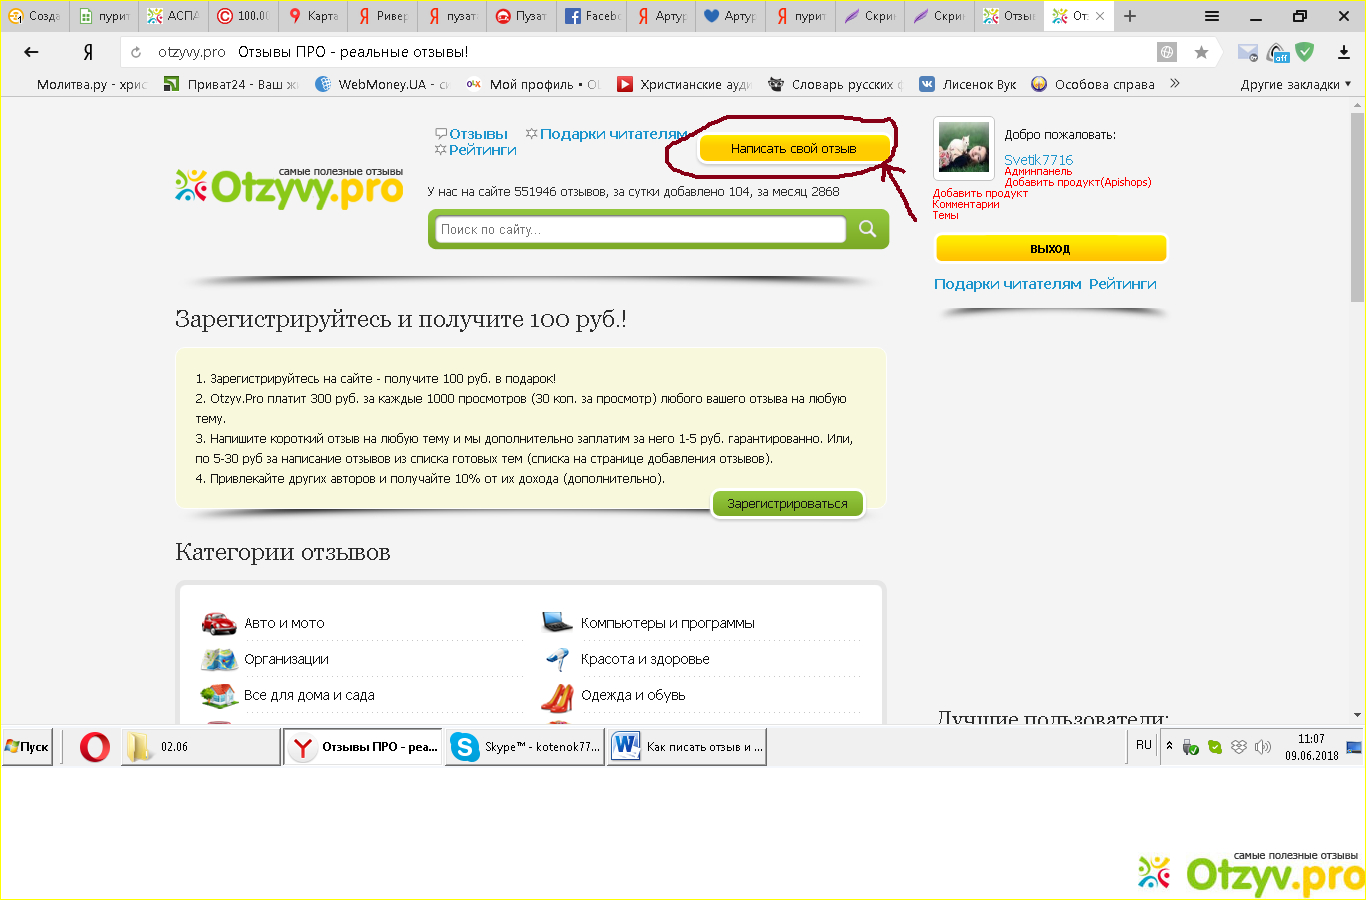1366x900 pixels.
Task: Click the Yandex home Я icon
Action: [x=88, y=52]
